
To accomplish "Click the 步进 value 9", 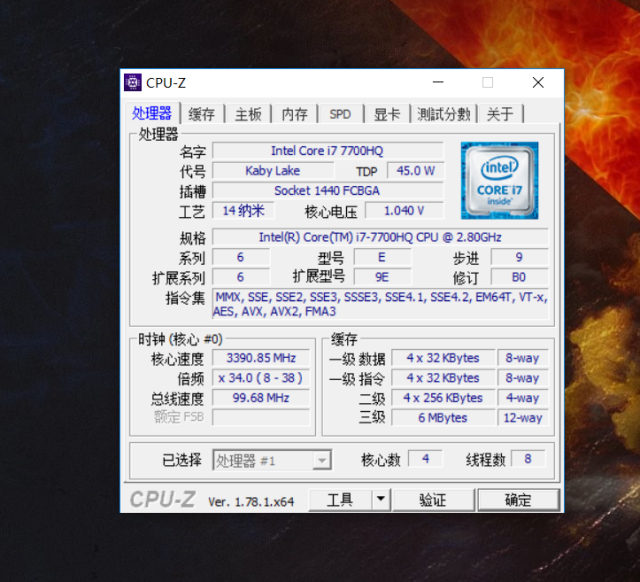I will [519, 257].
